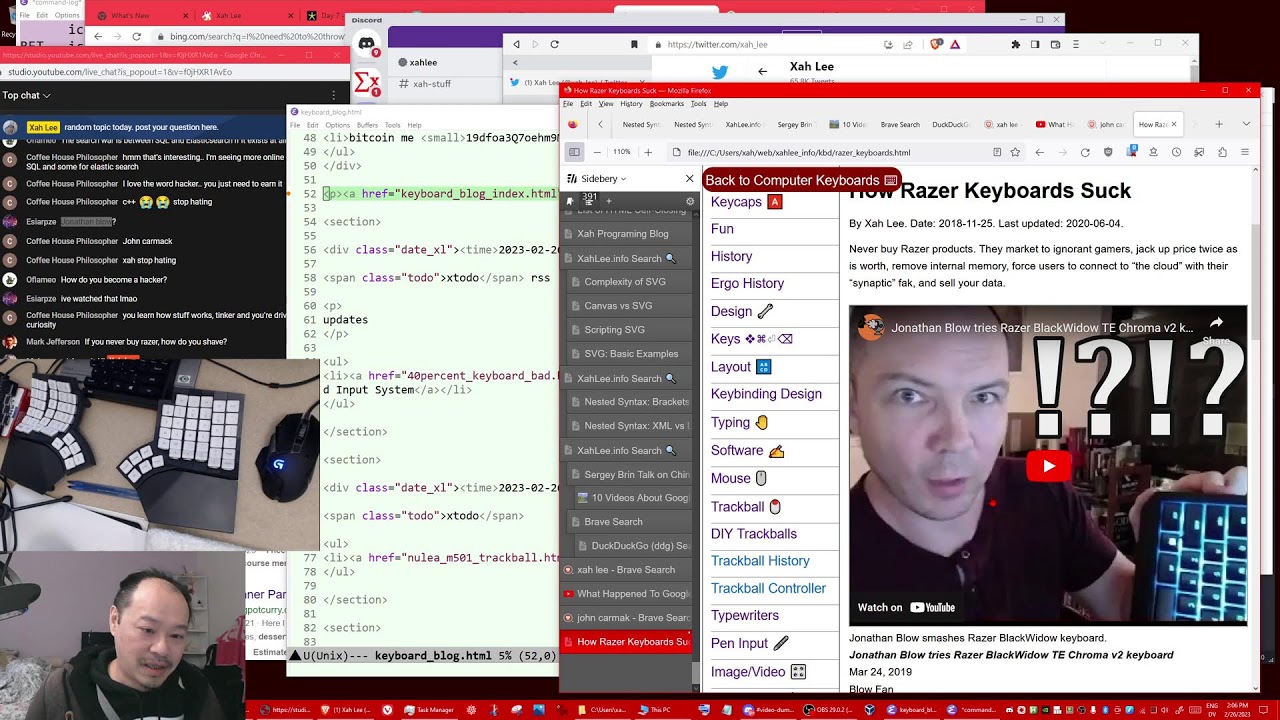The height and width of the screenshot is (720, 1280).
Task: Open the uBlock shield icon in Firefox toolbar
Action: pos(1108,152)
